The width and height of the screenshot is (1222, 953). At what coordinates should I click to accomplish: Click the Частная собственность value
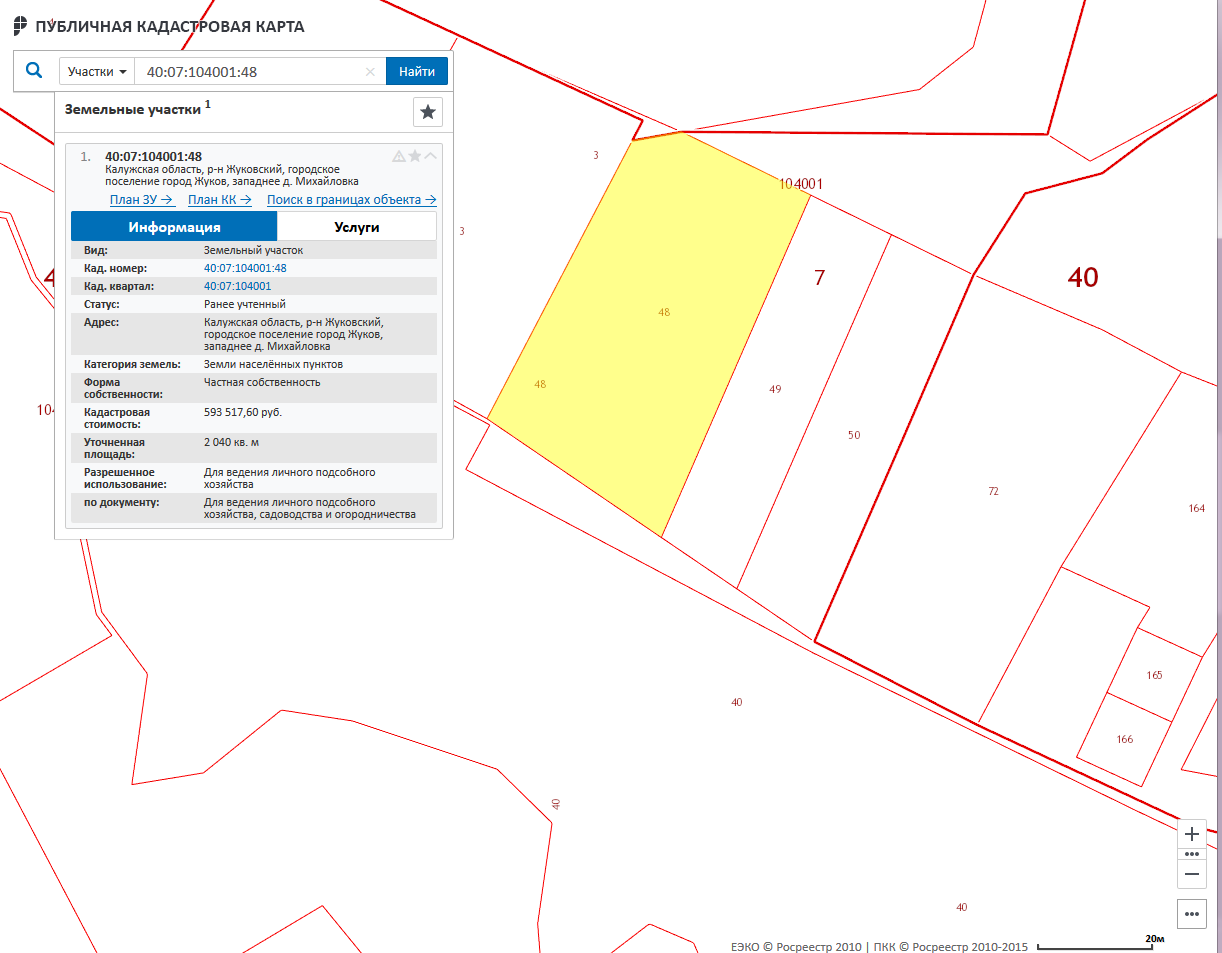(262, 382)
